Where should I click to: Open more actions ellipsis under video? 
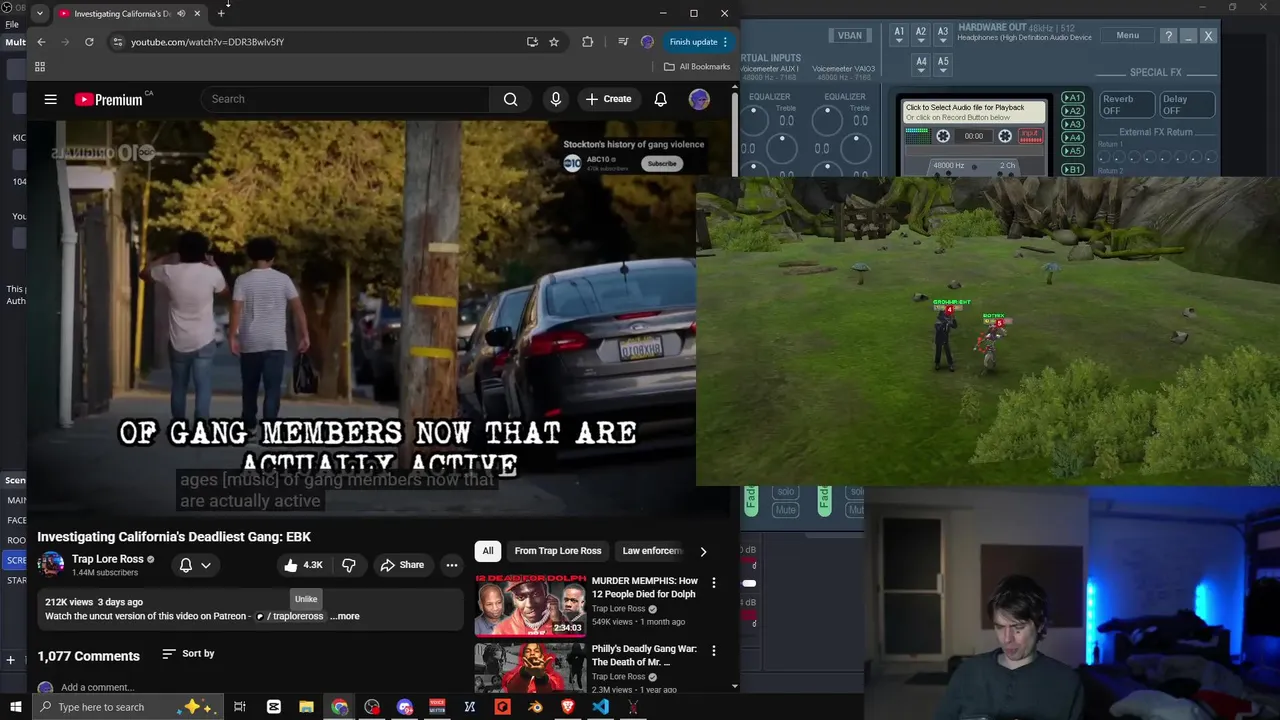(451, 565)
